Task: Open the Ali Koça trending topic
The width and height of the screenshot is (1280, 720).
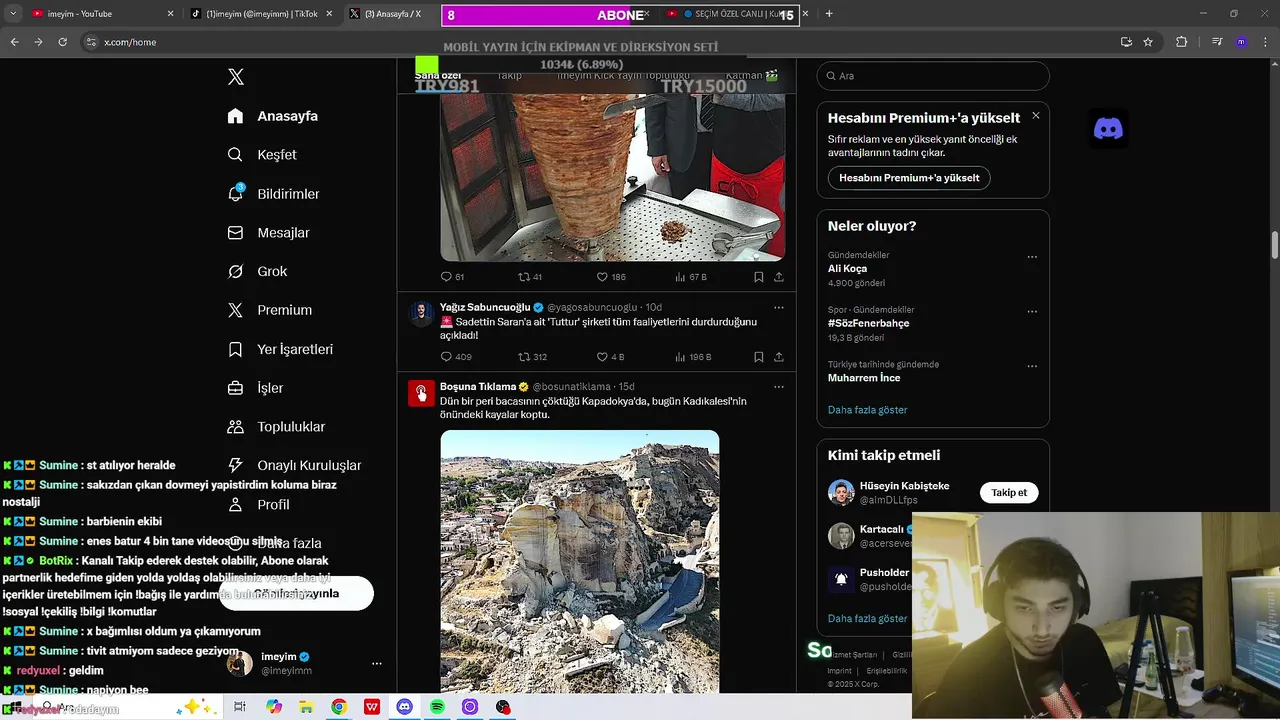Action: [x=847, y=269]
